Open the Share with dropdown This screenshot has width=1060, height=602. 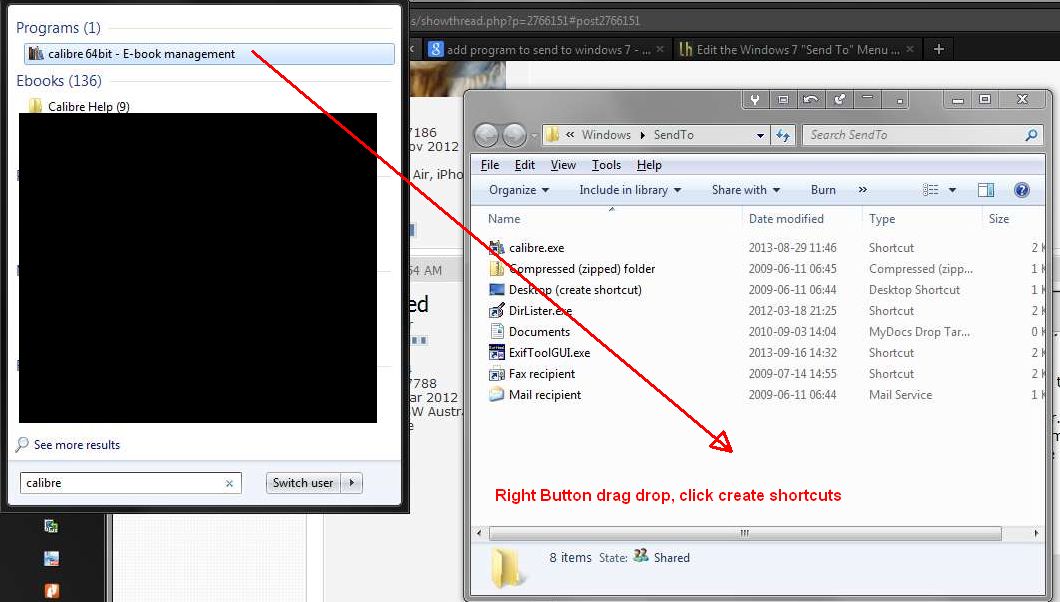[745, 190]
